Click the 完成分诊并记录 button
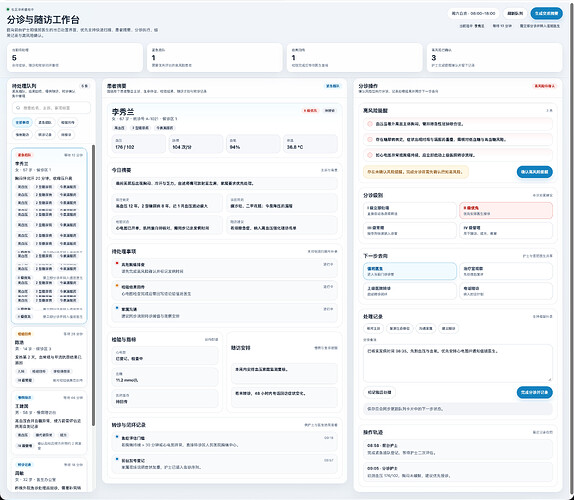Screen dimensions: 574x500 [x=534, y=392]
